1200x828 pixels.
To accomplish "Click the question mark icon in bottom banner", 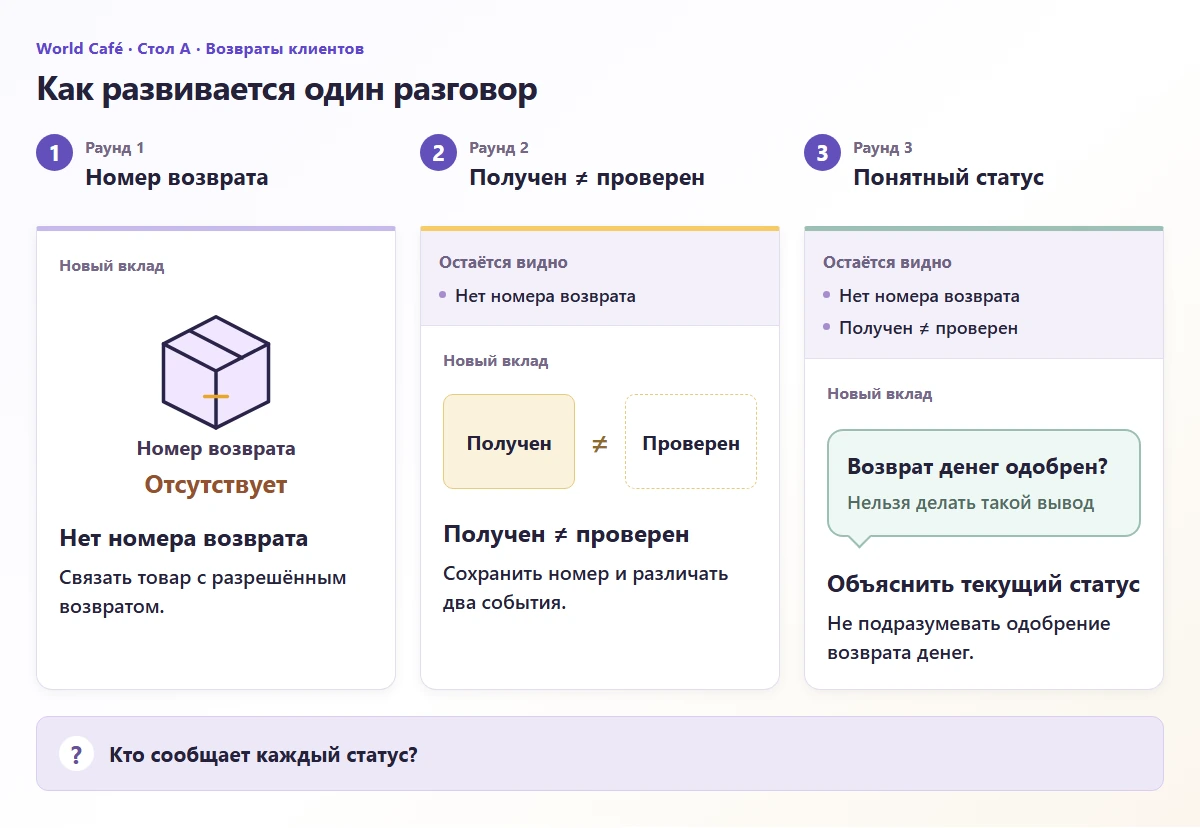I will point(76,754).
